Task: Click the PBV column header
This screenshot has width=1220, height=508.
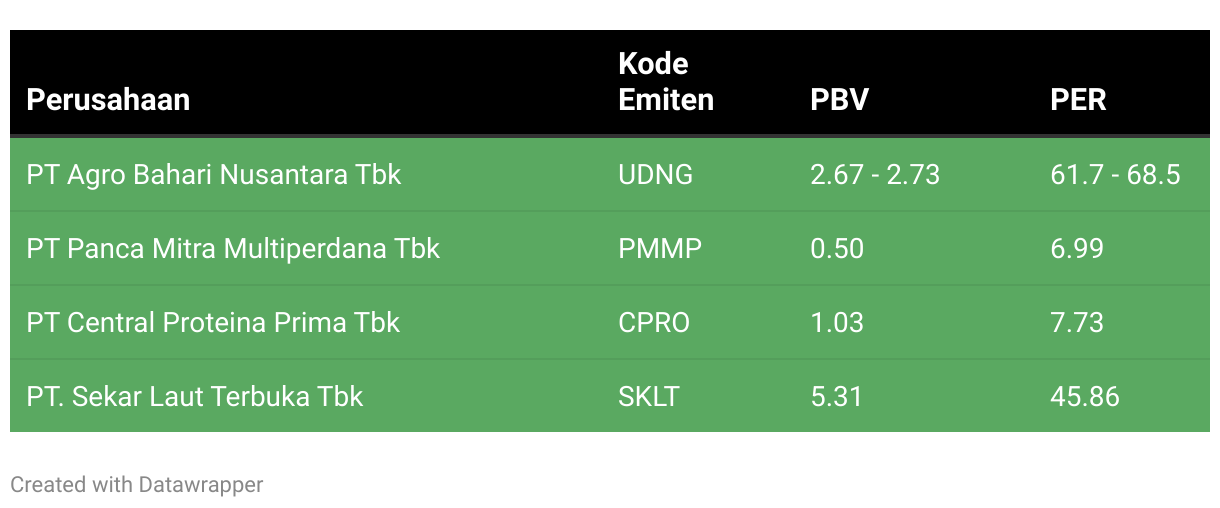Action: (839, 100)
